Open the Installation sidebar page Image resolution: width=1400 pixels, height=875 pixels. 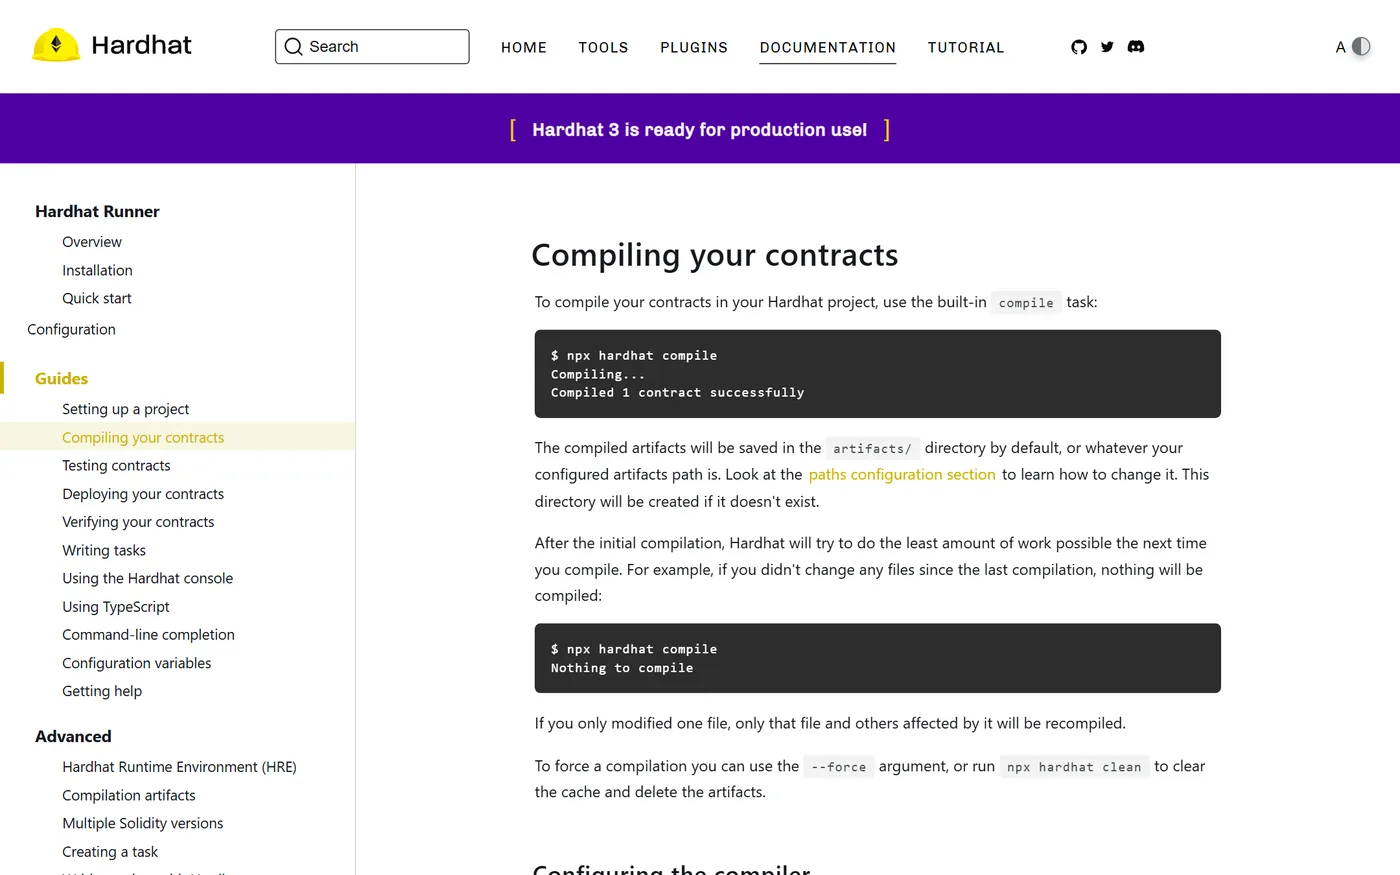[97, 270]
